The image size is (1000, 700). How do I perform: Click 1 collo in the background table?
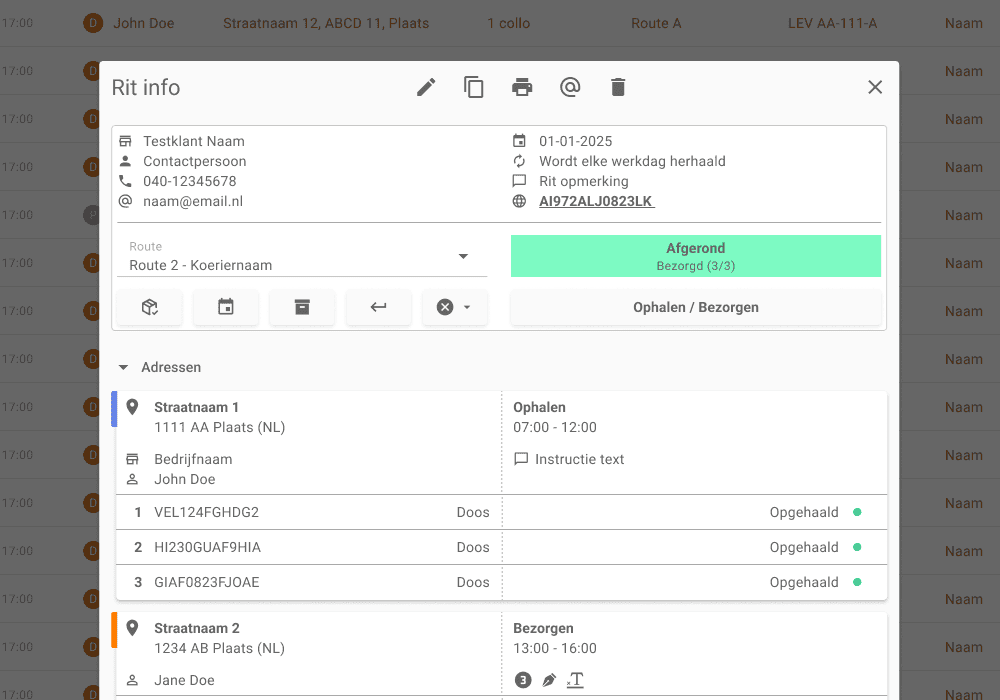[508, 24]
